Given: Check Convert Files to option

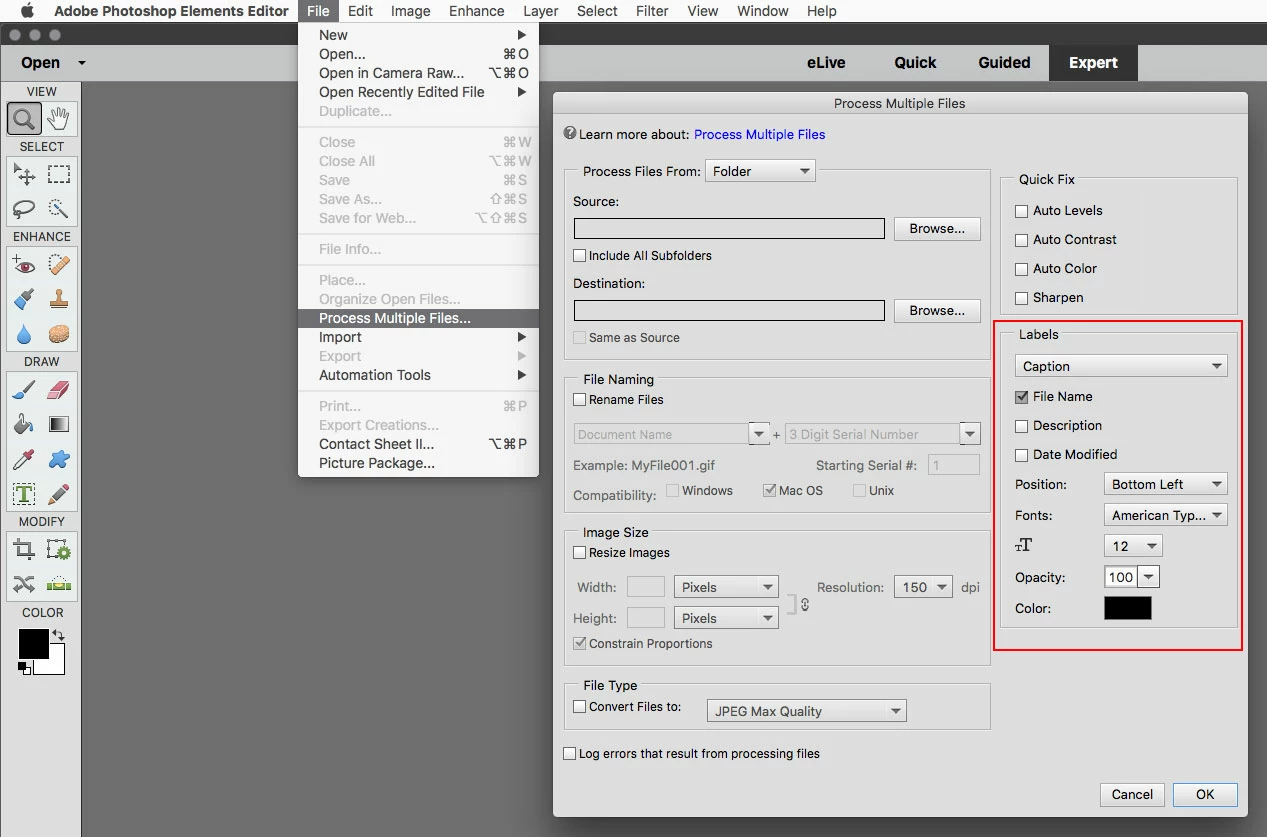Looking at the screenshot, I should pyautogui.click(x=580, y=706).
